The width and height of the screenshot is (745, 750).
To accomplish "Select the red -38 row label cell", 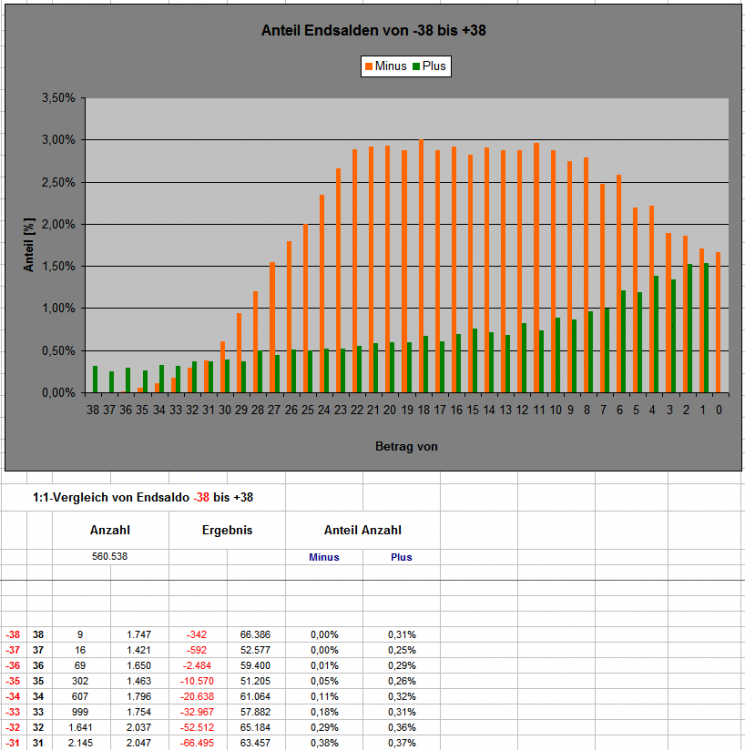I will [13, 635].
